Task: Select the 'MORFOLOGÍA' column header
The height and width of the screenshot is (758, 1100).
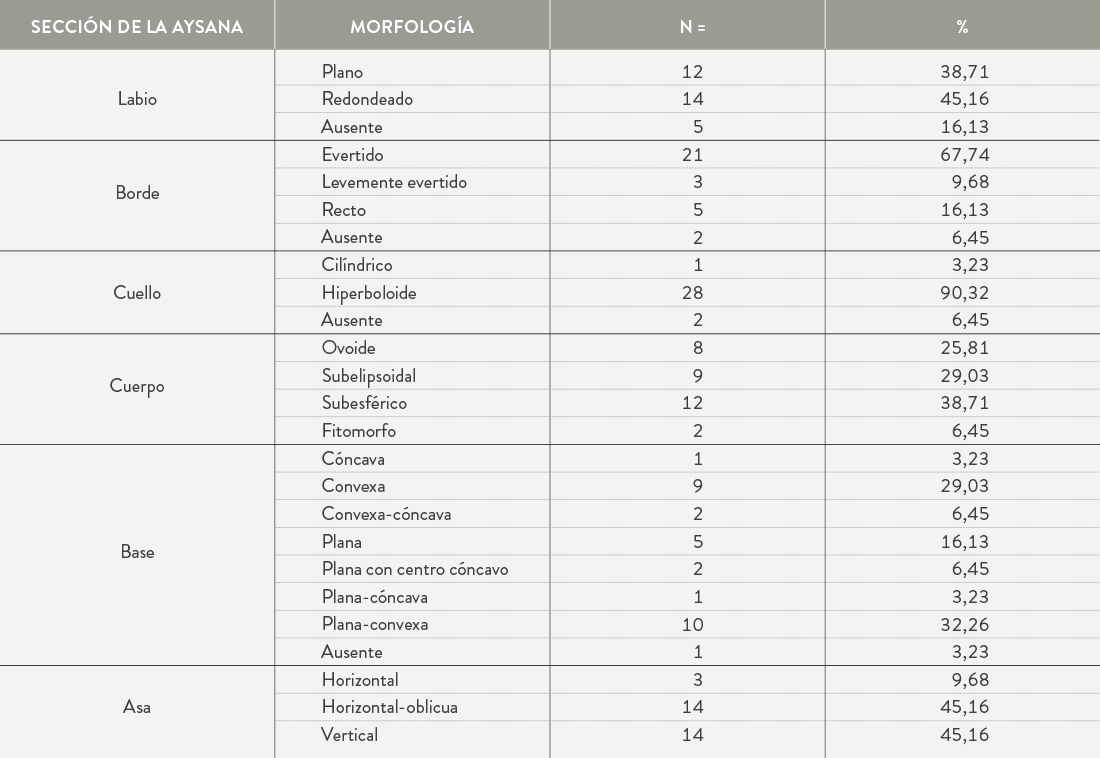Action: click(412, 27)
